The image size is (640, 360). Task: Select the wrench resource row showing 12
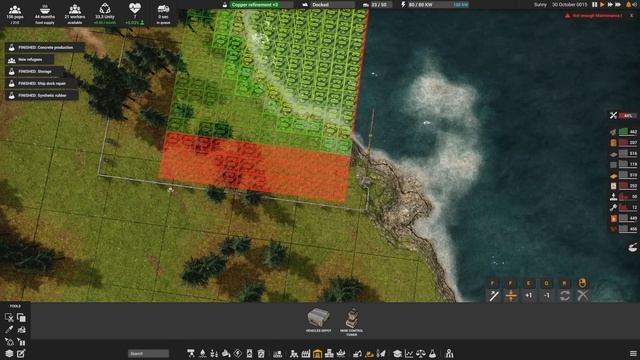point(624,207)
